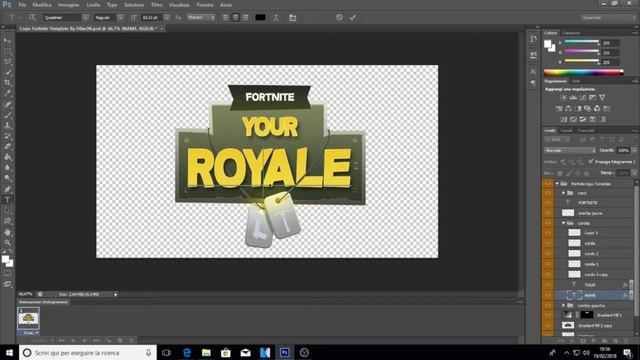Add a Curves adjustment
The image size is (640, 360).
583,98
